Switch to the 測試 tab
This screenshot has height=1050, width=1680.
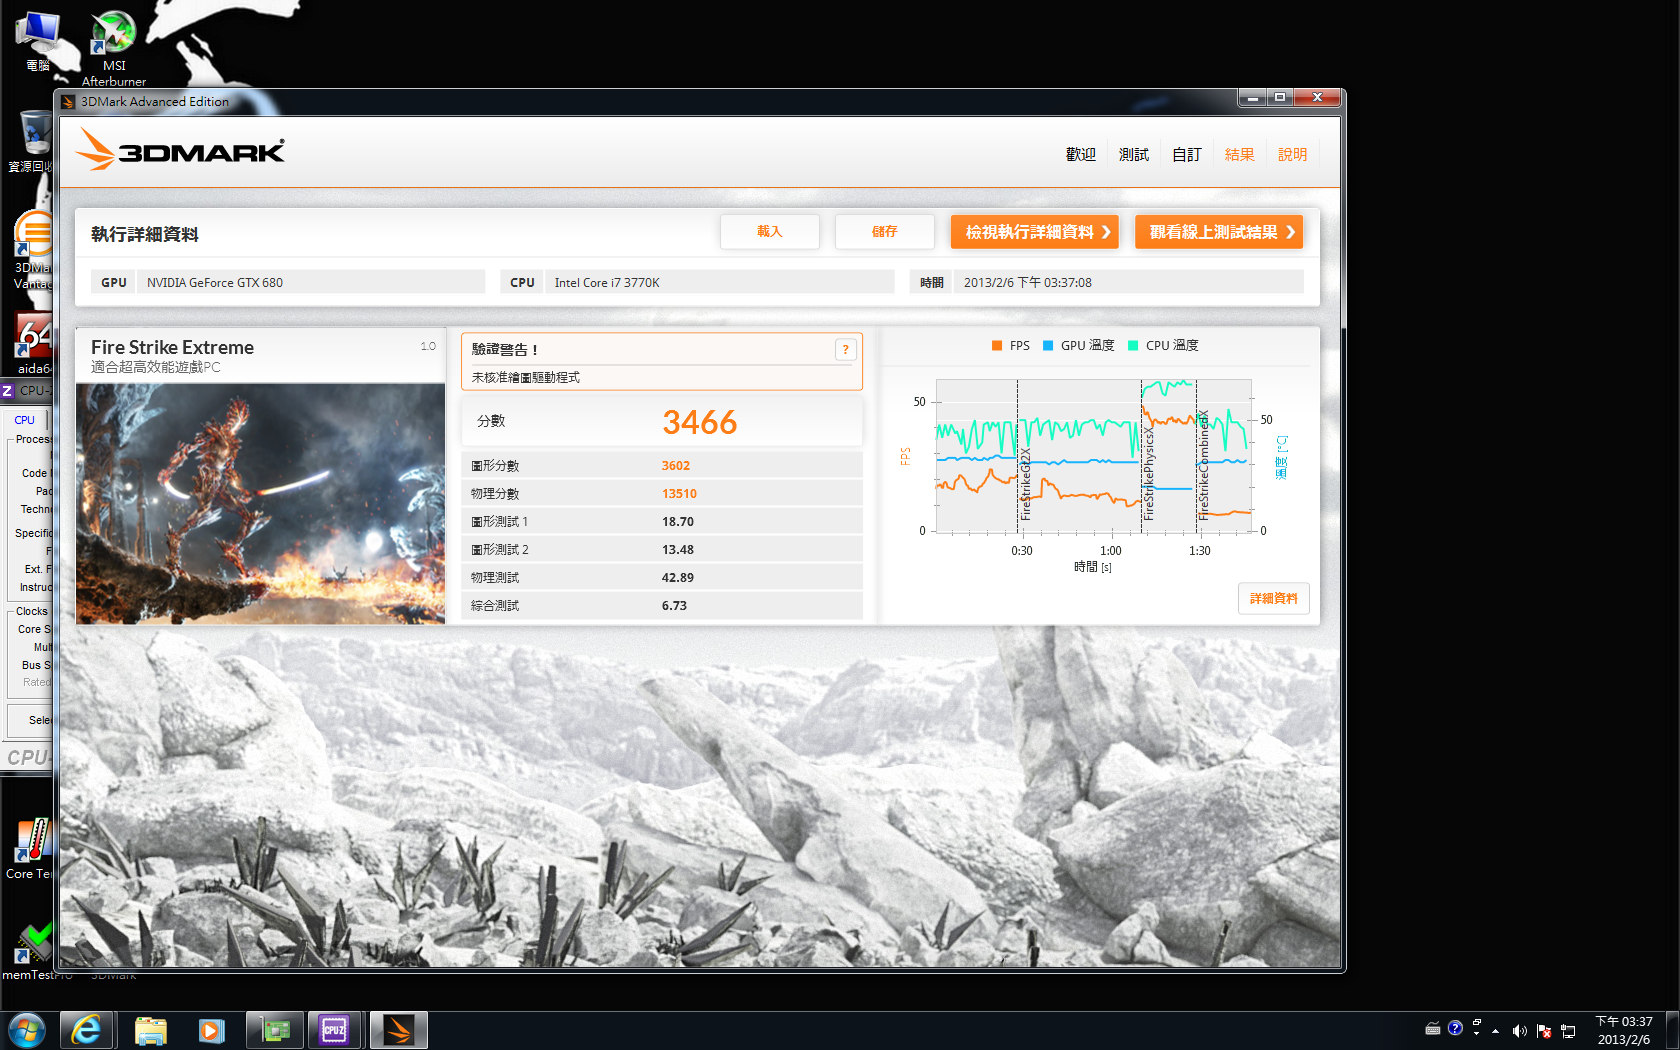(x=1134, y=154)
